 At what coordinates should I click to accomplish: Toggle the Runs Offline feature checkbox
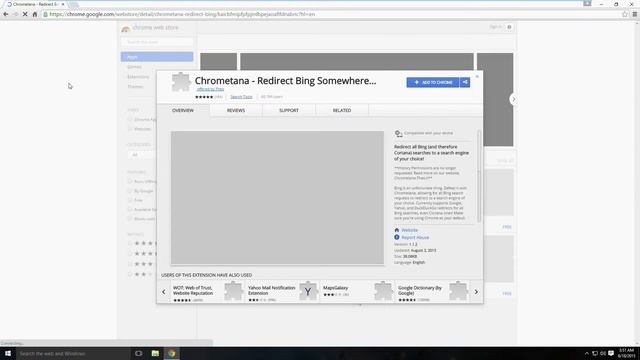130,181
